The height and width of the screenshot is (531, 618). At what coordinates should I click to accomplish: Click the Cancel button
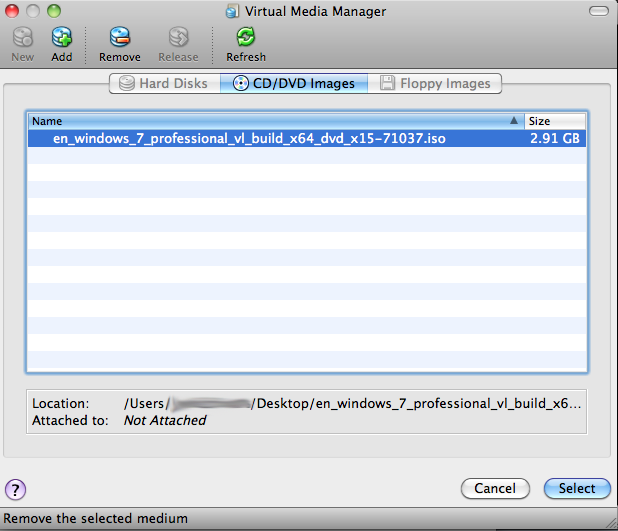point(495,488)
